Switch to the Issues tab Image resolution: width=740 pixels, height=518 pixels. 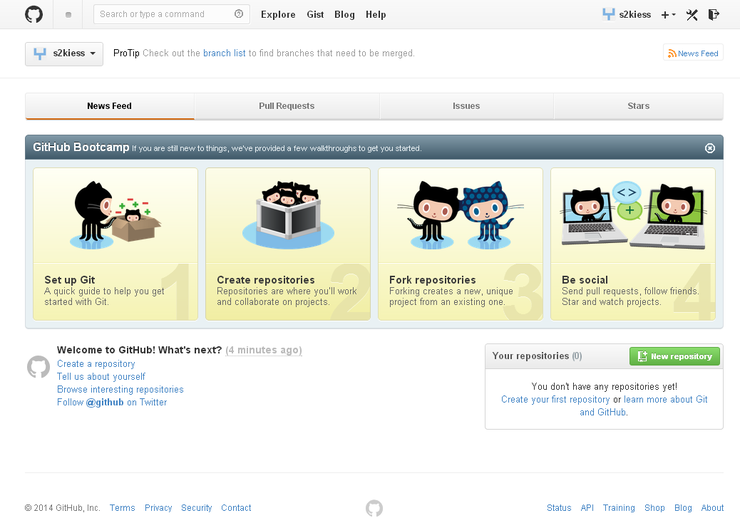(466, 106)
